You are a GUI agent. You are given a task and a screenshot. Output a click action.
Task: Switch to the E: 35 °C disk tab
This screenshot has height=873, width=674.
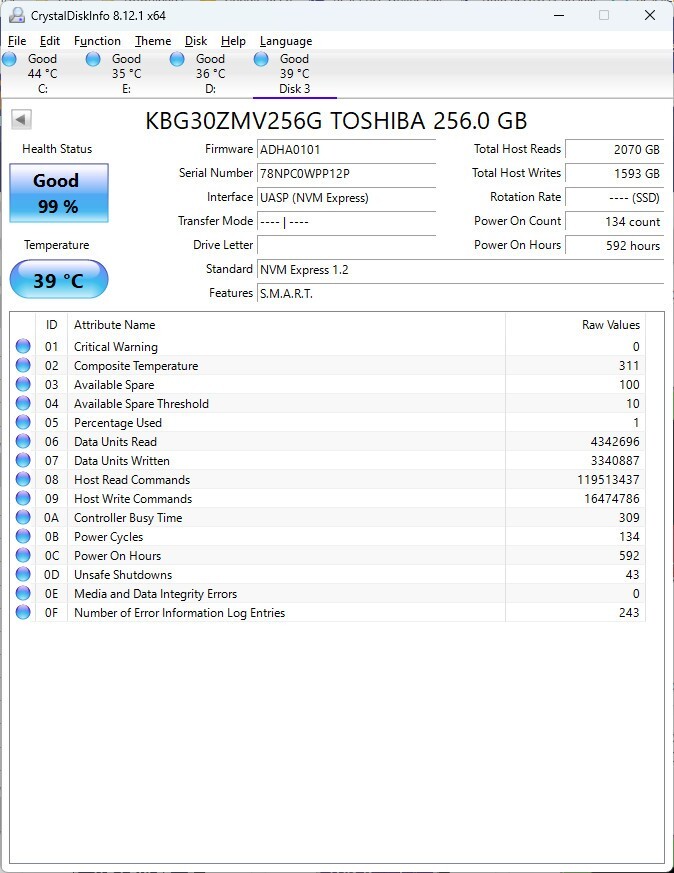pyautogui.click(x=126, y=73)
